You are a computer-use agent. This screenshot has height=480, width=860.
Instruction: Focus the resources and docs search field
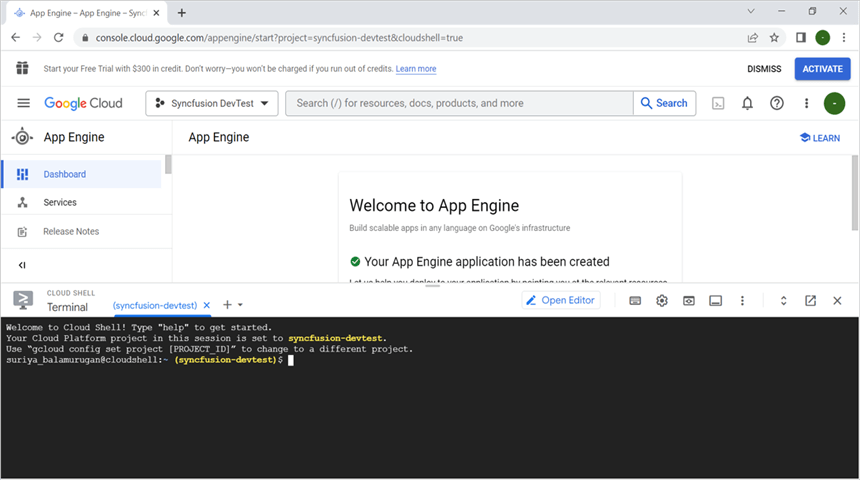(459, 103)
